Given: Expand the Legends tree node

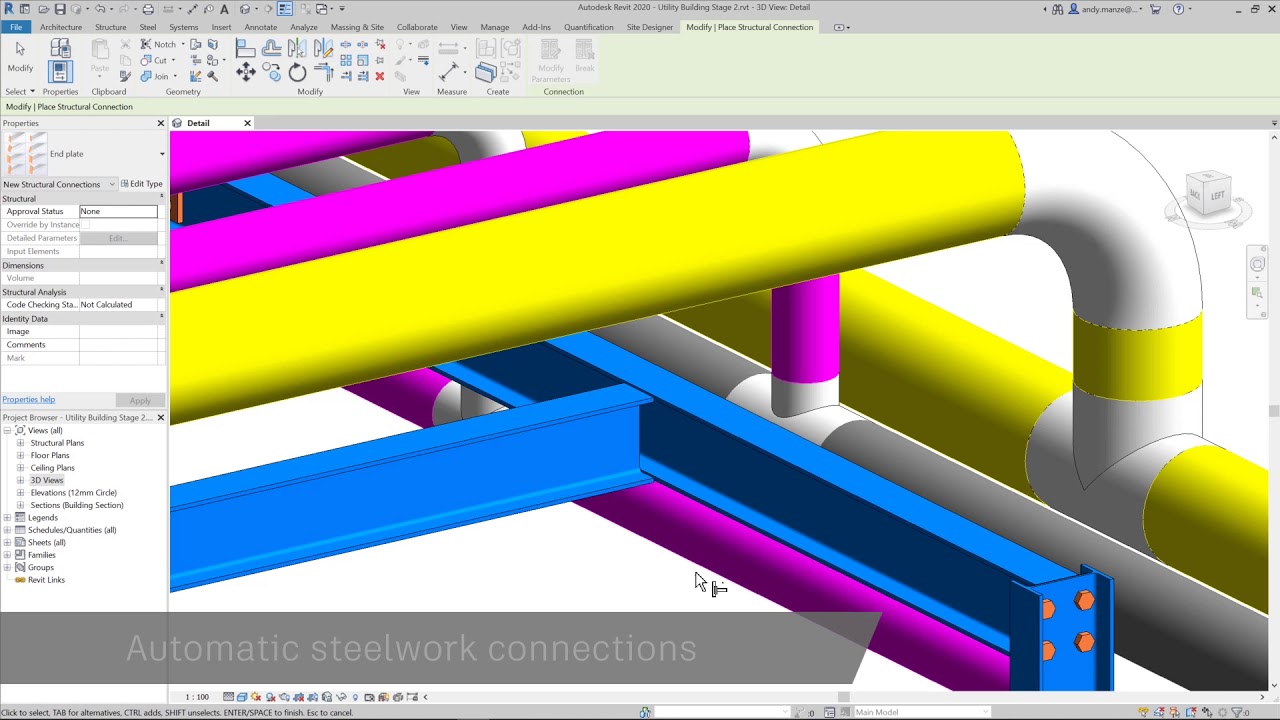Looking at the screenshot, I should pos(8,517).
